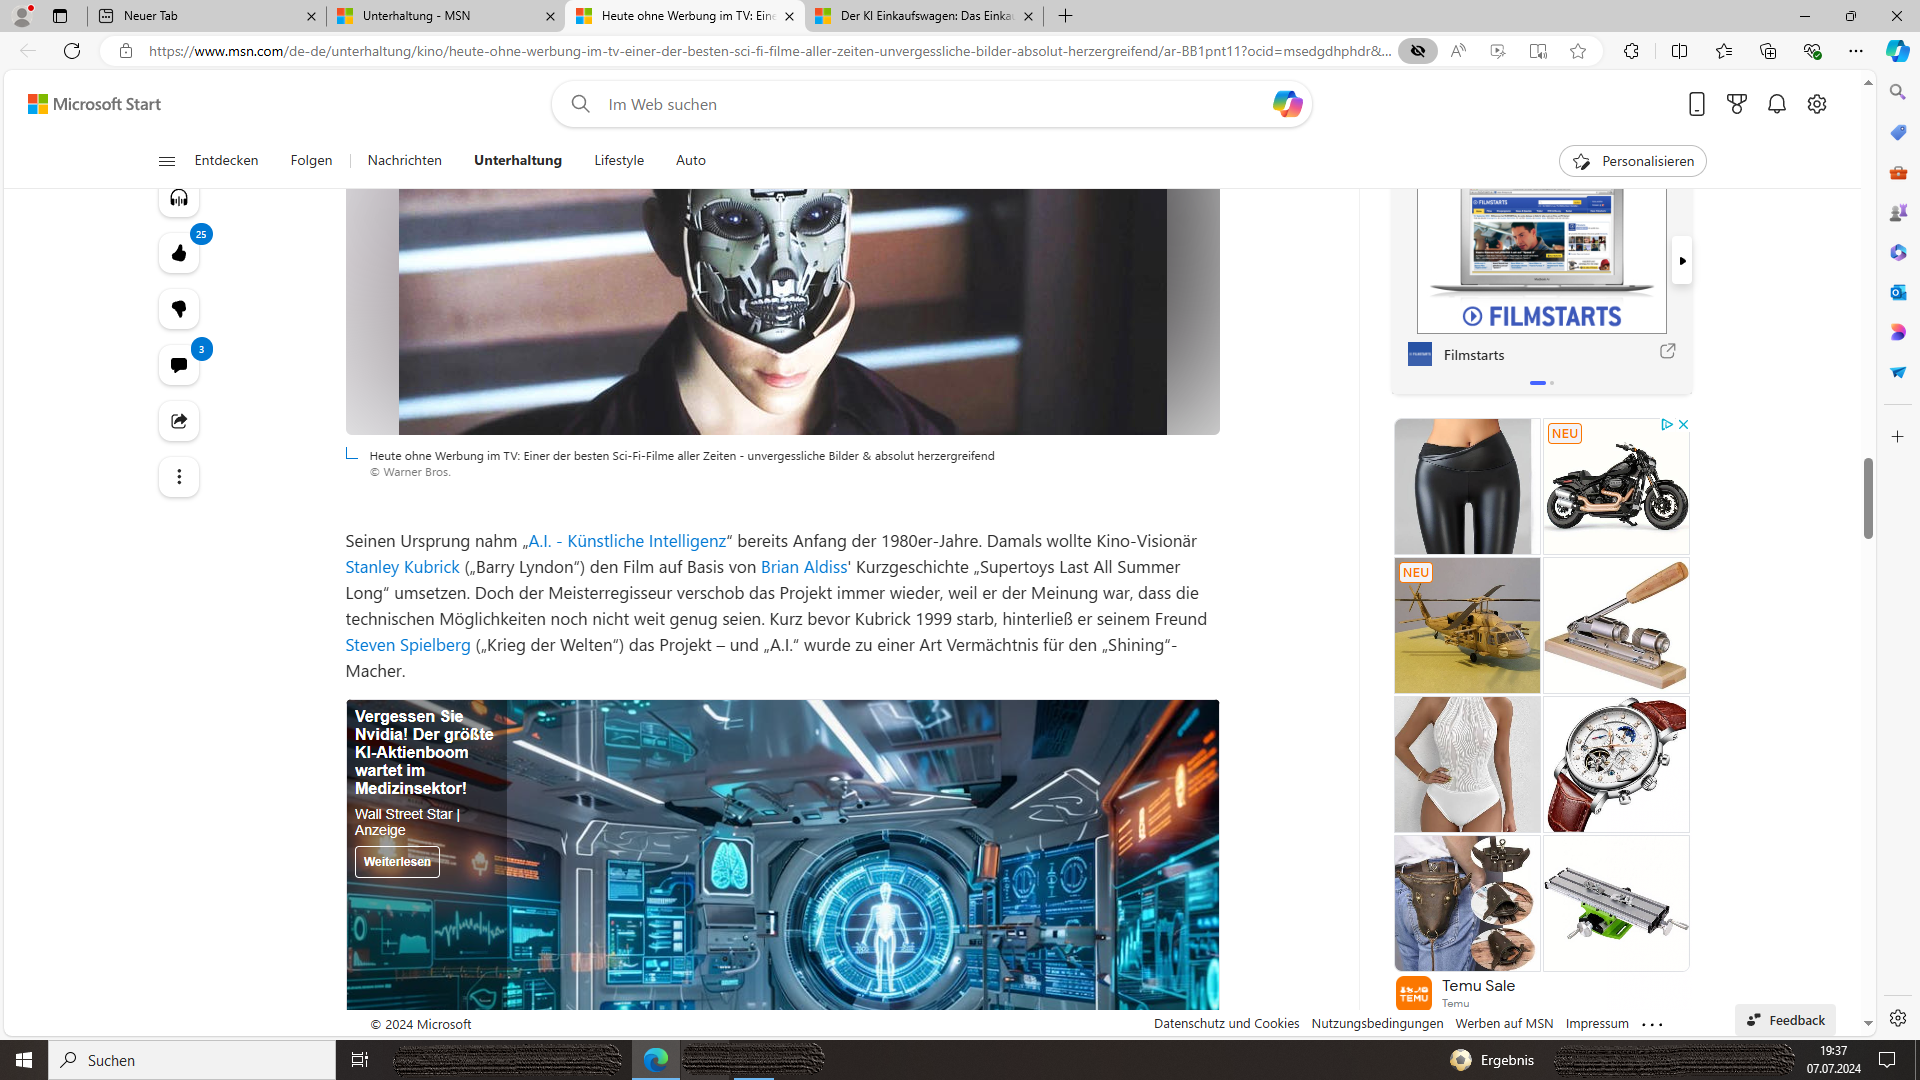Open the hamburger navigation menu
Image resolution: width=1920 pixels, height=1080 pixels.
coord(167,161)
